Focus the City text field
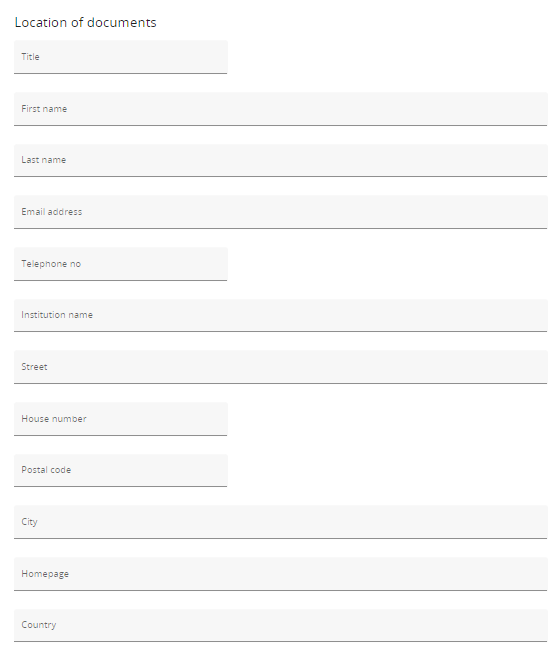Image resolution: width=557 pixels, height=658 pixels. 281,522
